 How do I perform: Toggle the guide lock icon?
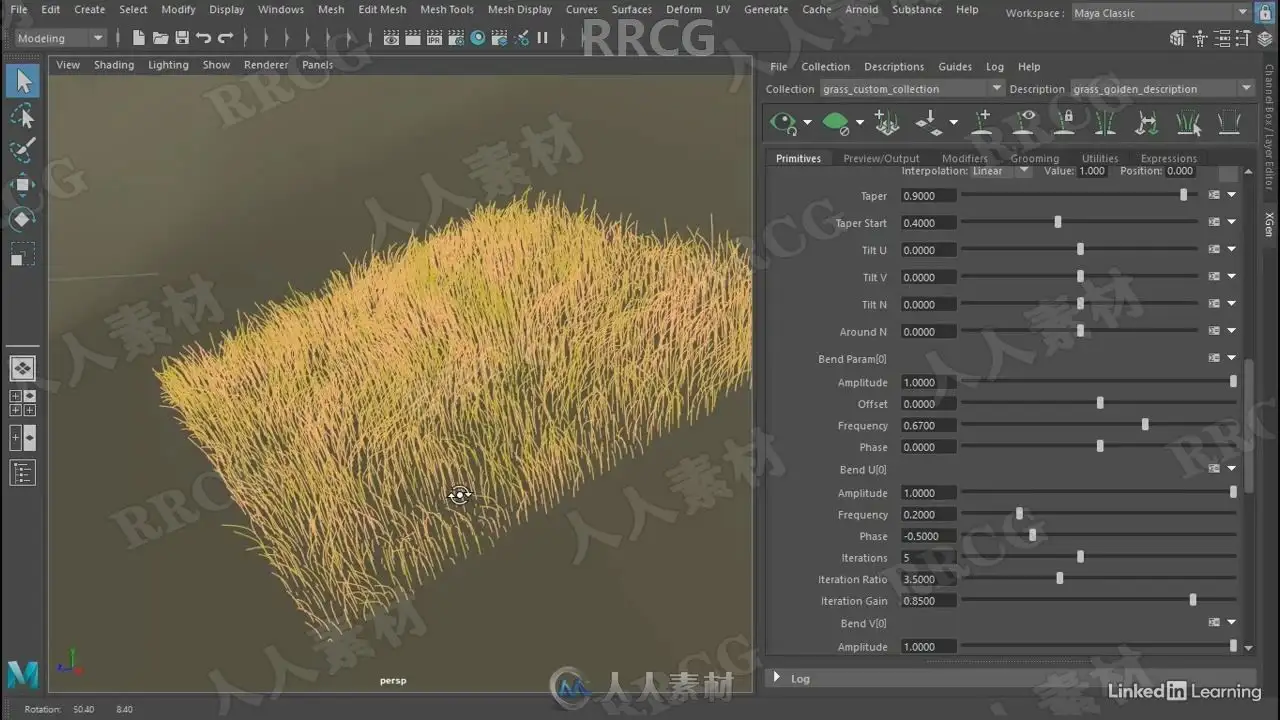[1066, 123]
